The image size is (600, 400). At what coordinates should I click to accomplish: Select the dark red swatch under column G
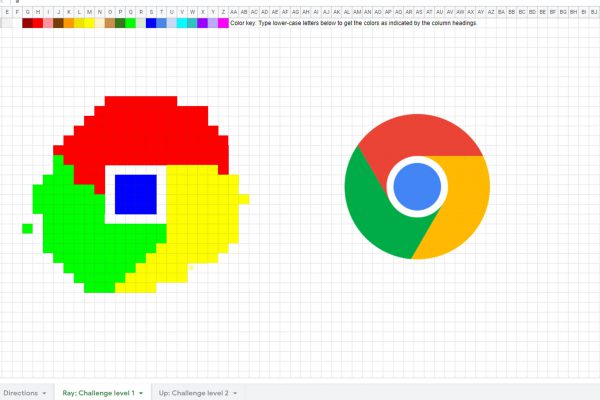pyautogui.click(x=27, y=23)
